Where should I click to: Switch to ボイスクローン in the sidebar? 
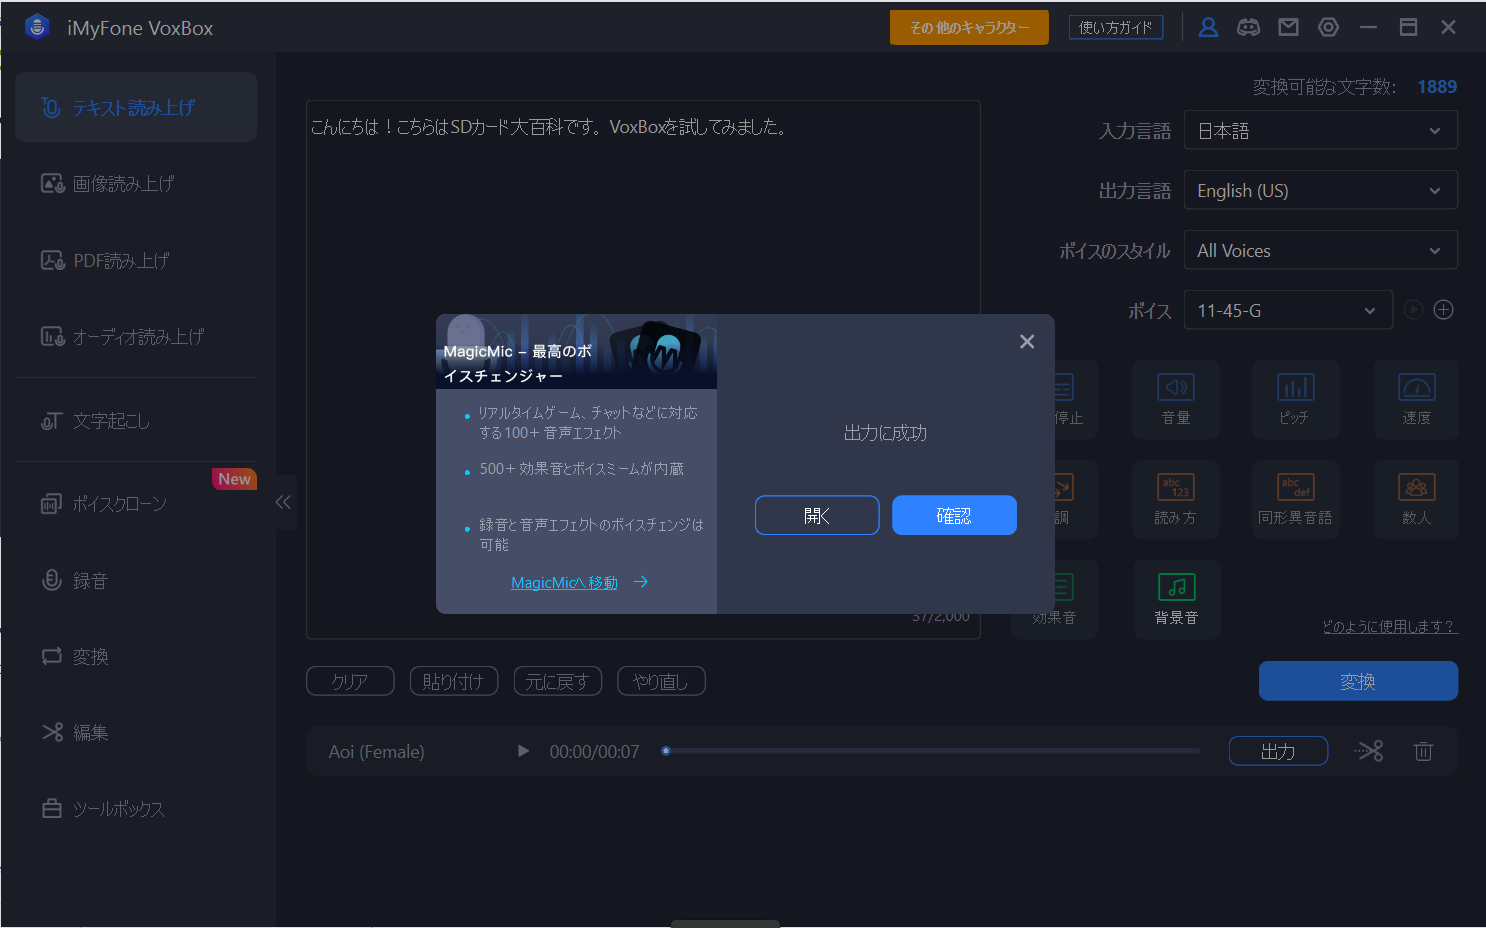coord(119,504)
